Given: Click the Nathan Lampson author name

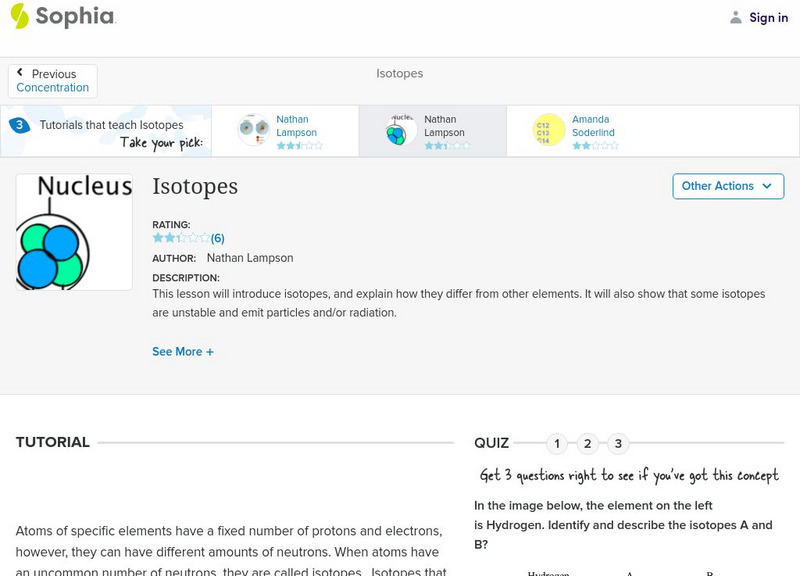Looking at the screenshot, I should (250, 258).
